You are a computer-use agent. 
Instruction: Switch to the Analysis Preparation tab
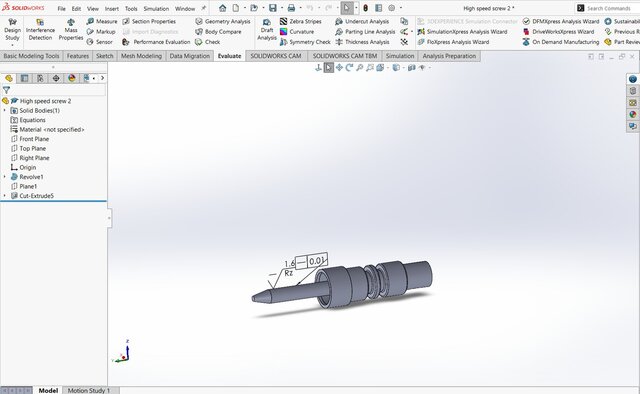(449, 56)
